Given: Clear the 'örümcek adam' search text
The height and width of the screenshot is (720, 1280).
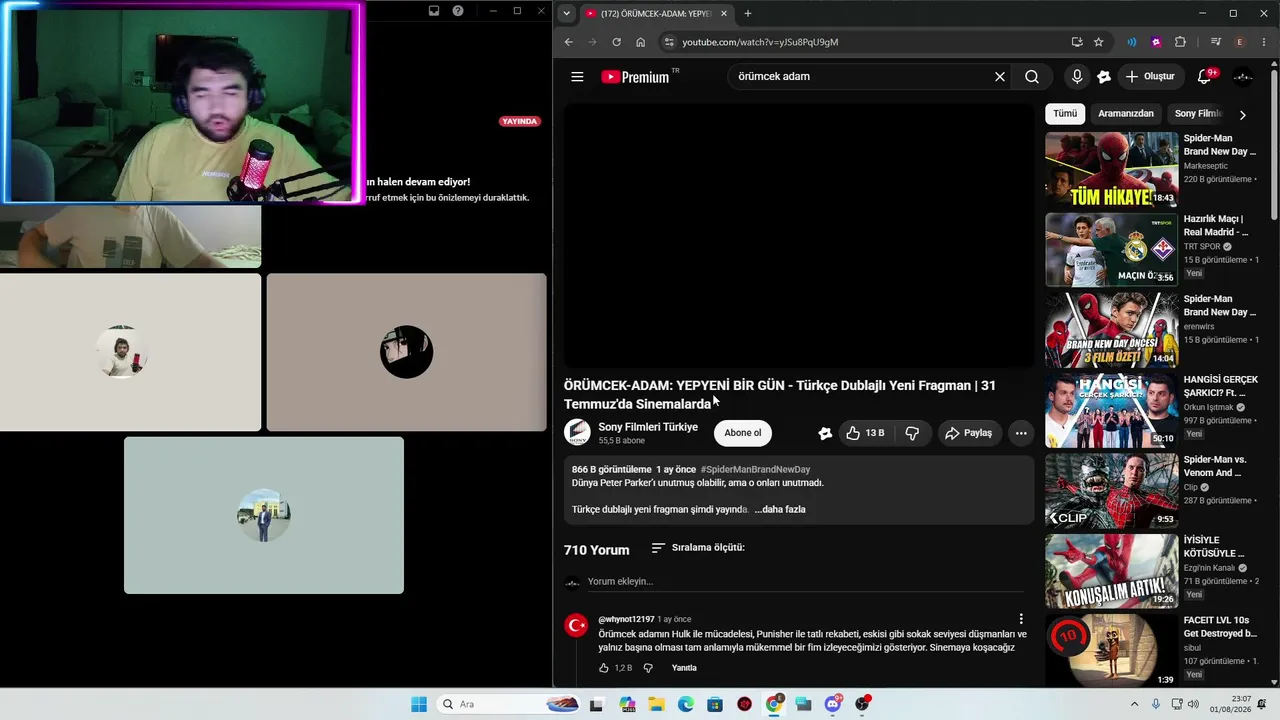Looking at the screenshot, I should tap(999, 77).
